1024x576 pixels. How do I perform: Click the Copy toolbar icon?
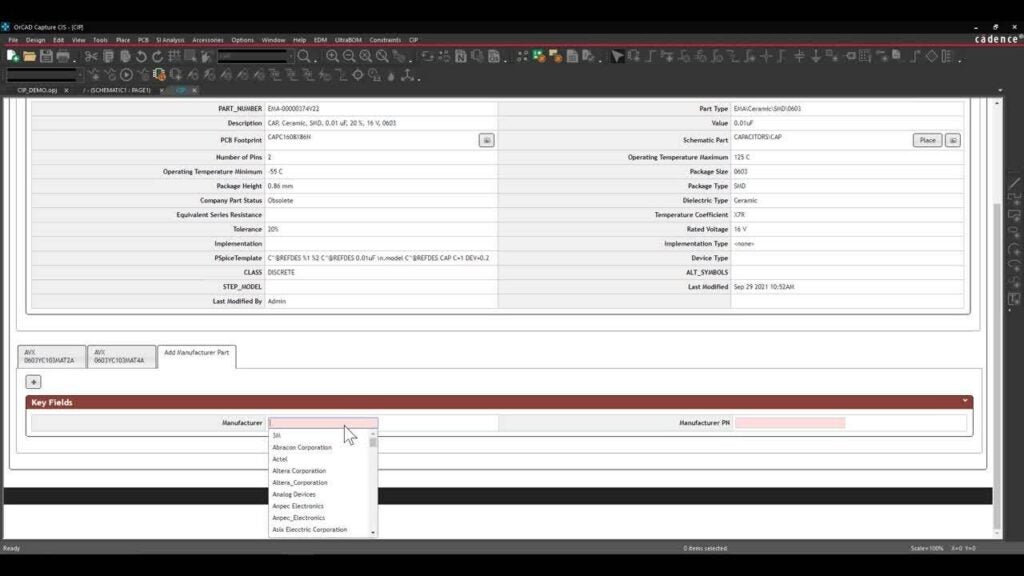(108, 57)
